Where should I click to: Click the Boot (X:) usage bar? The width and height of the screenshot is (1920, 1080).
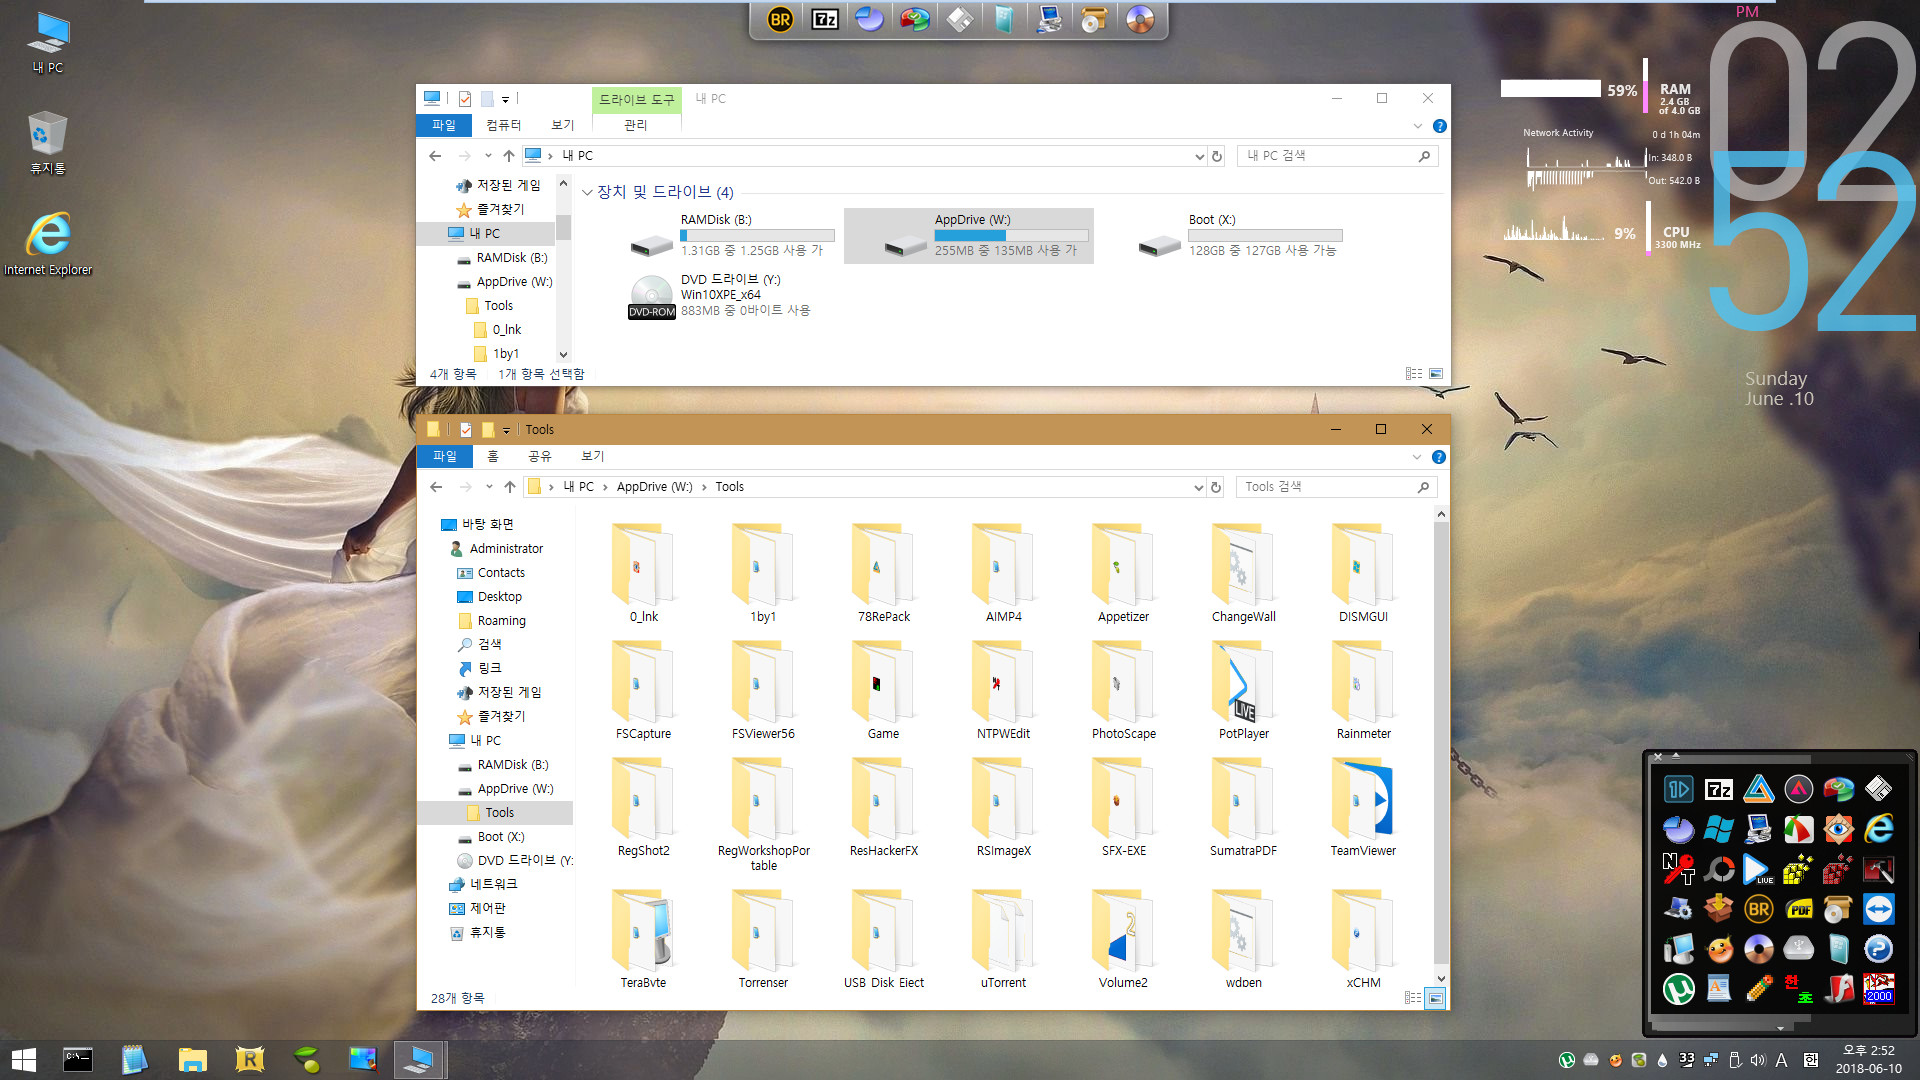(1265, 236)
